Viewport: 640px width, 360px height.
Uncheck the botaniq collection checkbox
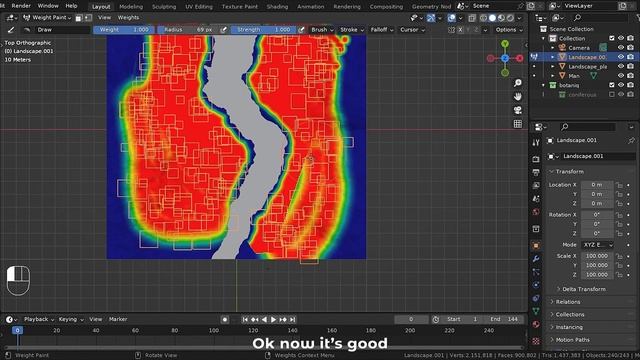pyautogui.click(x=611, y=85)
